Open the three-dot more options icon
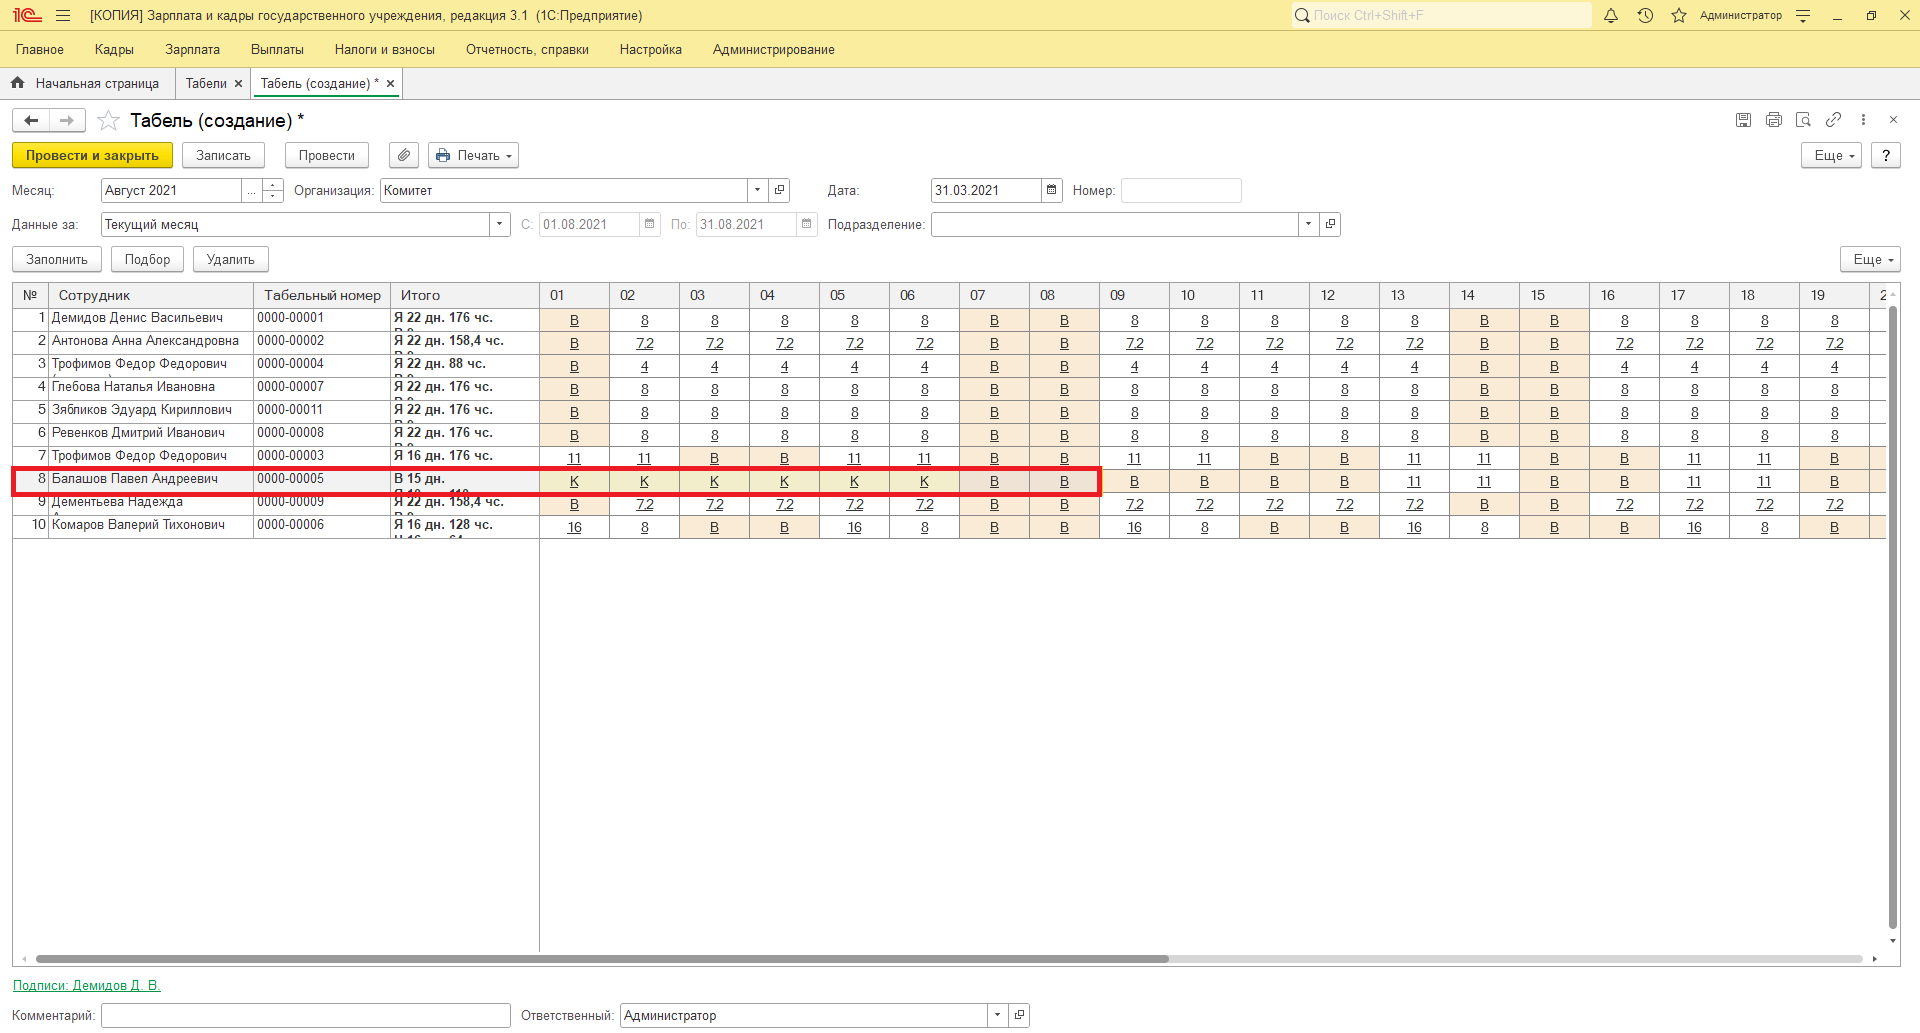Screen dimensions: 1920x1033 (x=1863, y=120)
